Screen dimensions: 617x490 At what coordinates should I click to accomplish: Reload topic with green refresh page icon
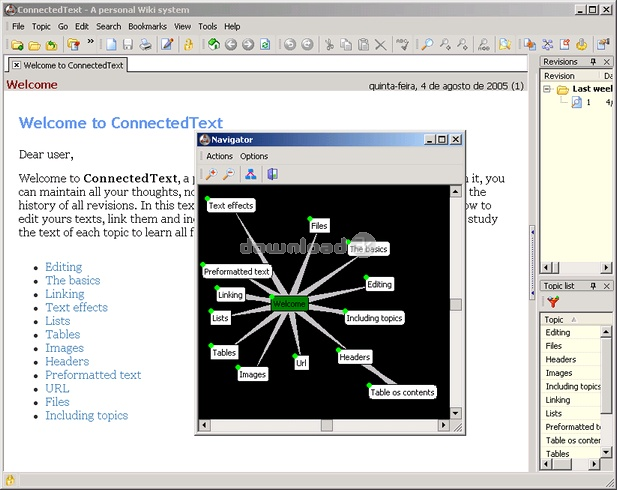265,44
